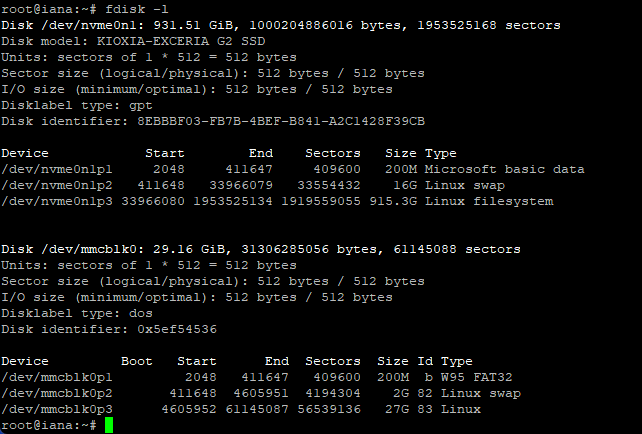
Task: Click disk identifier '0x5ef54536'
Action: [177, 329]
